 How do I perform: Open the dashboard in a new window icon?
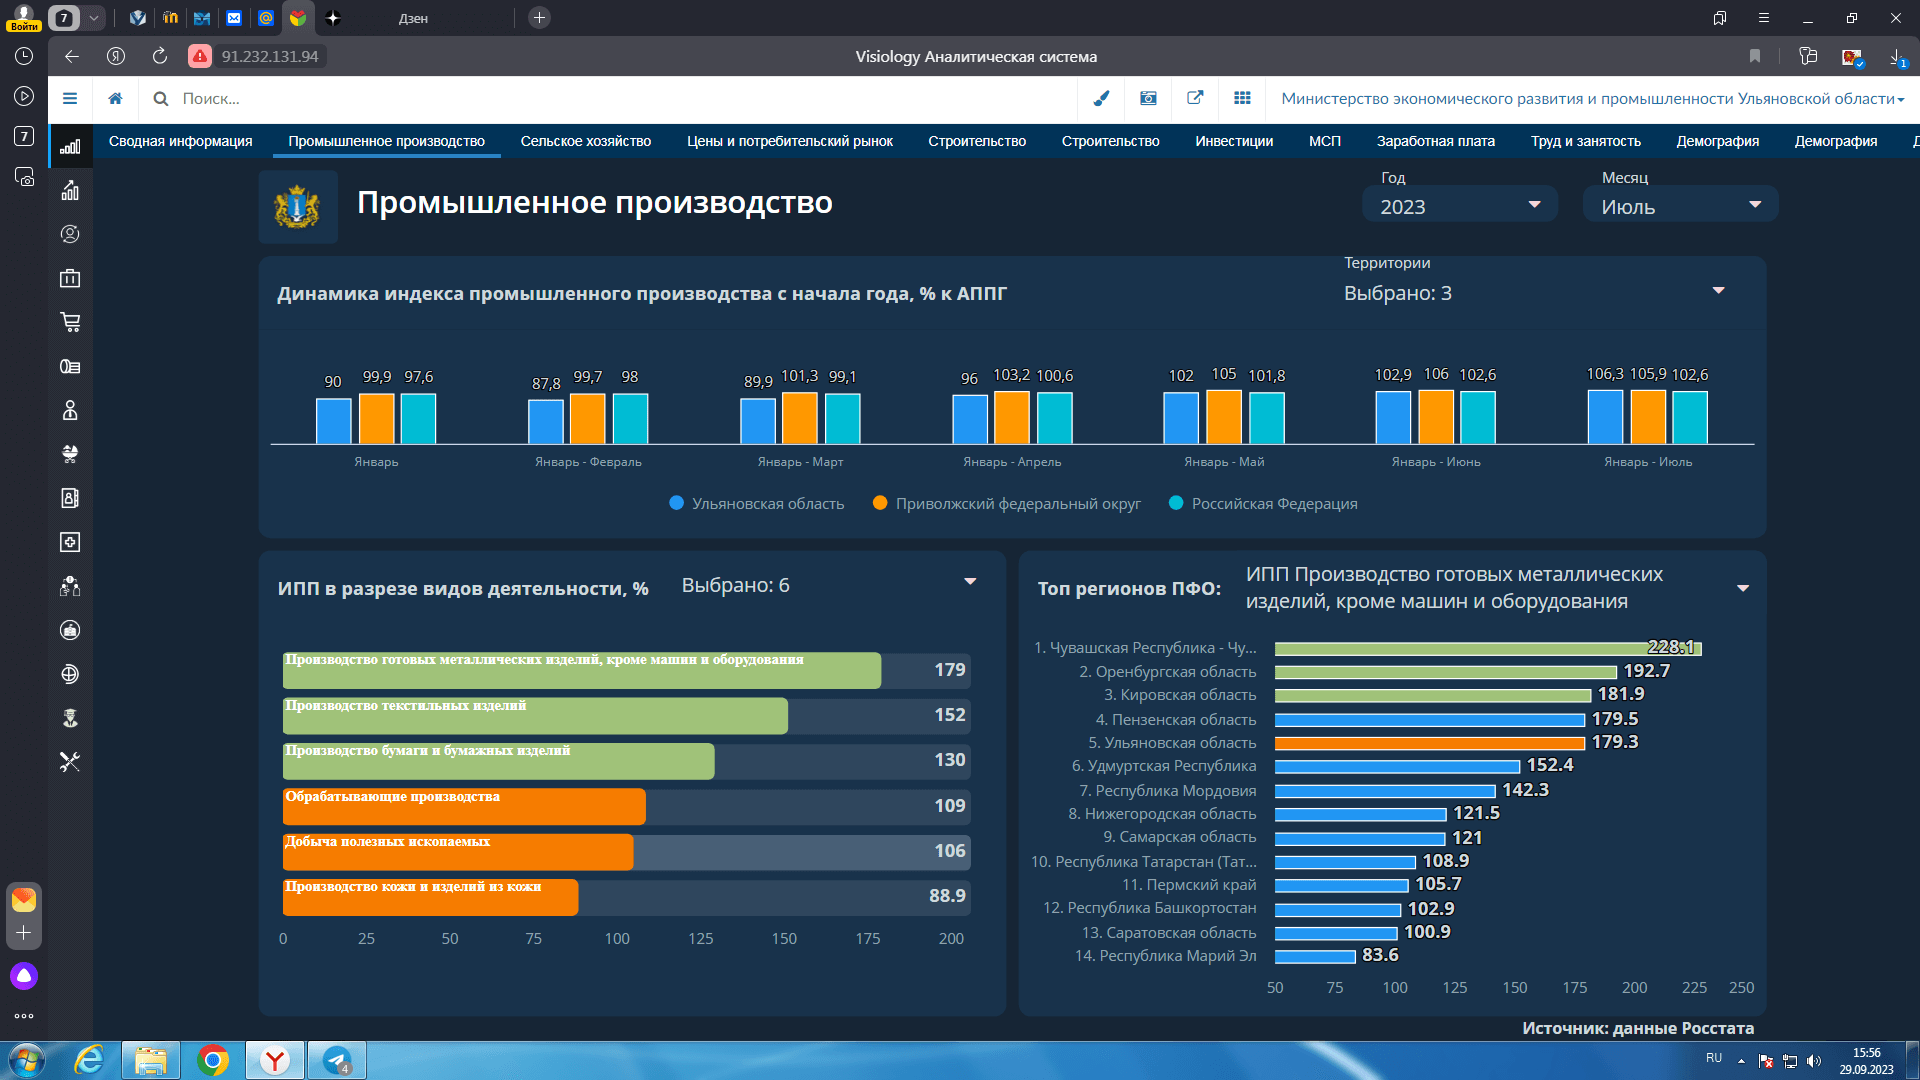(1195, 98)
